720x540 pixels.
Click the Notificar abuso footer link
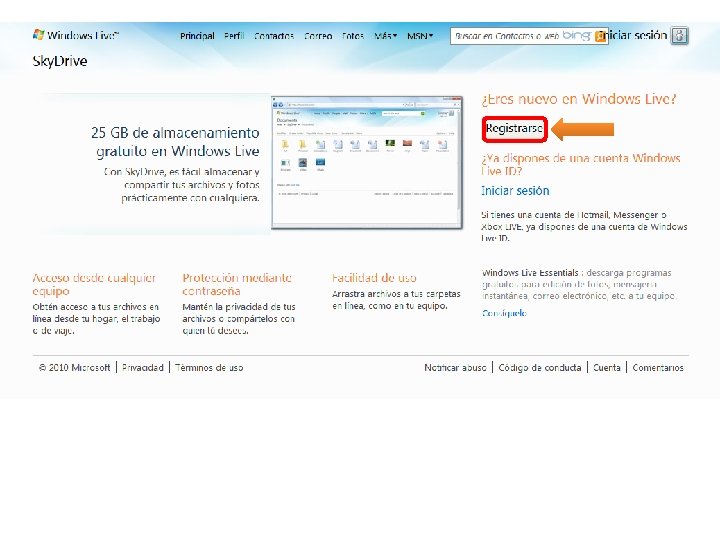click(455, 368)
